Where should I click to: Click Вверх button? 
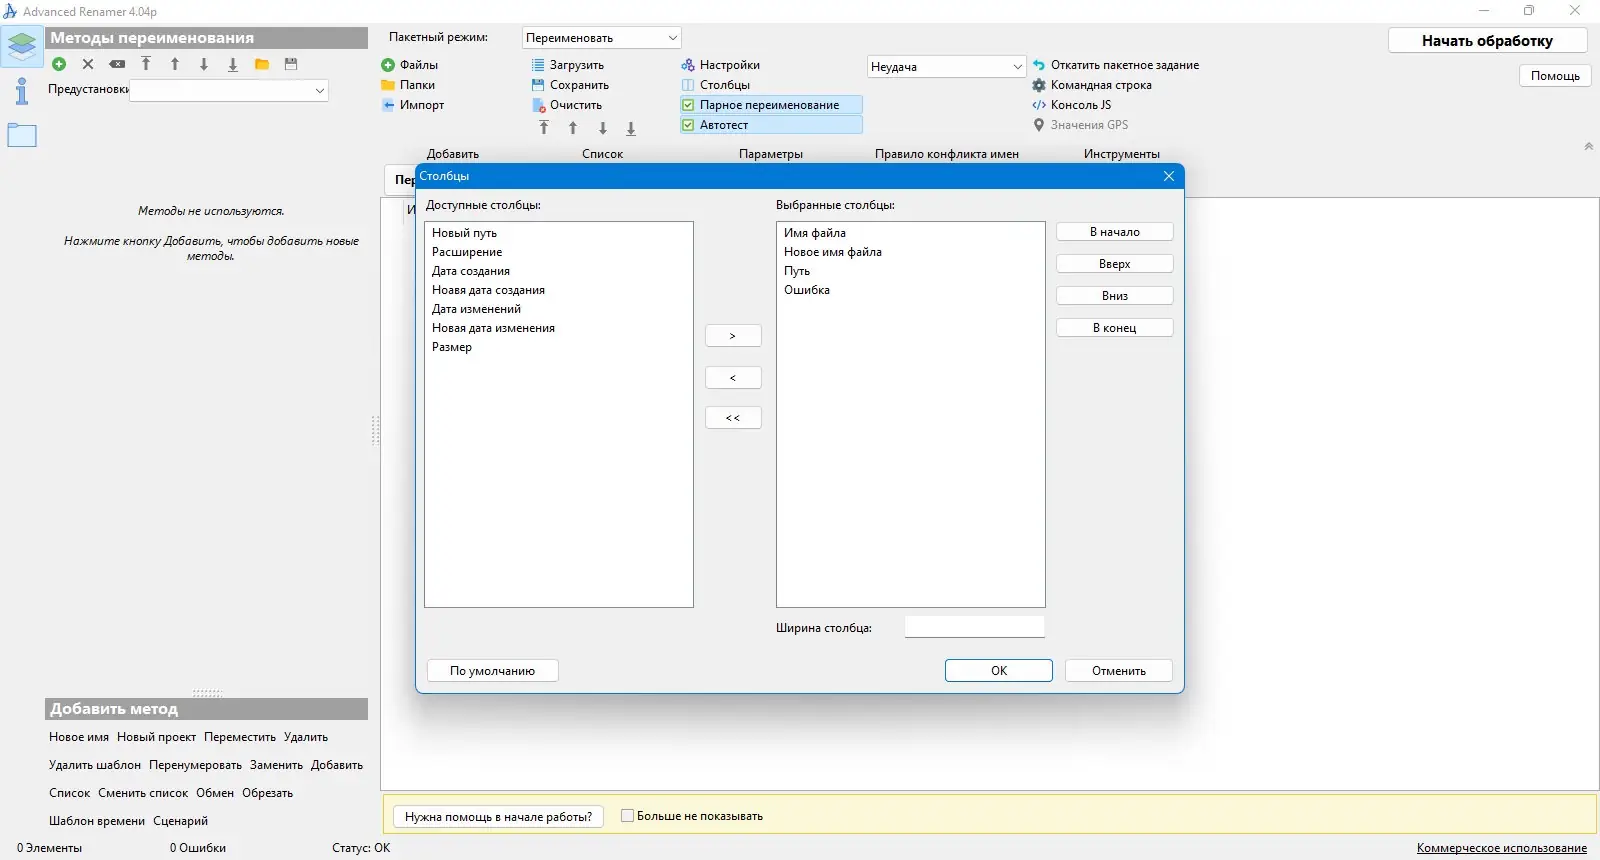pos(1115,264)
